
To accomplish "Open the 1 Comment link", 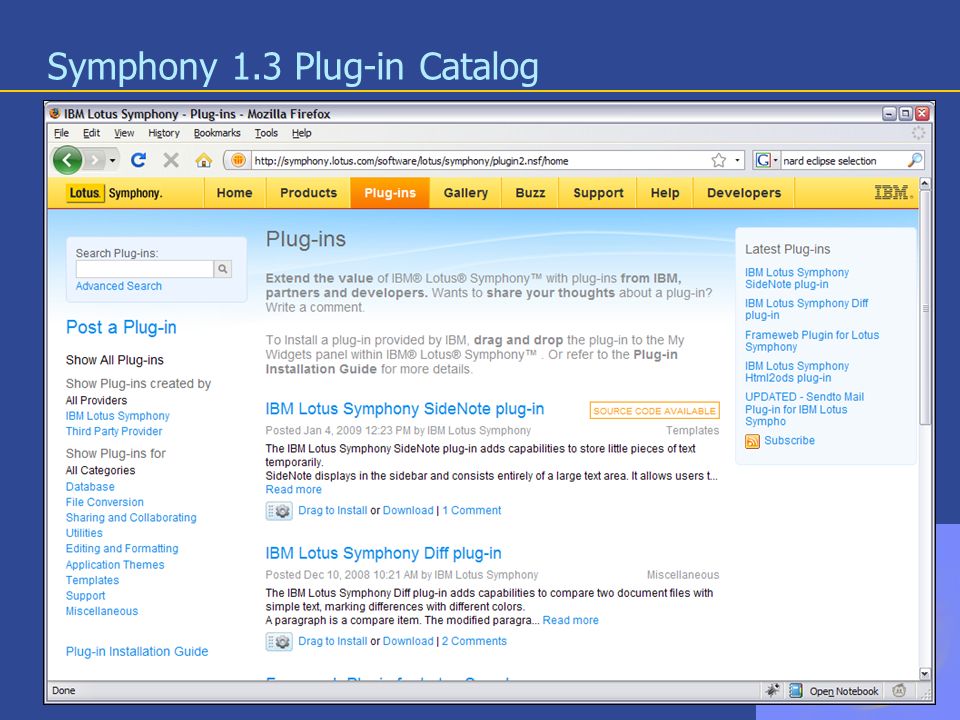I will [471, 511].
